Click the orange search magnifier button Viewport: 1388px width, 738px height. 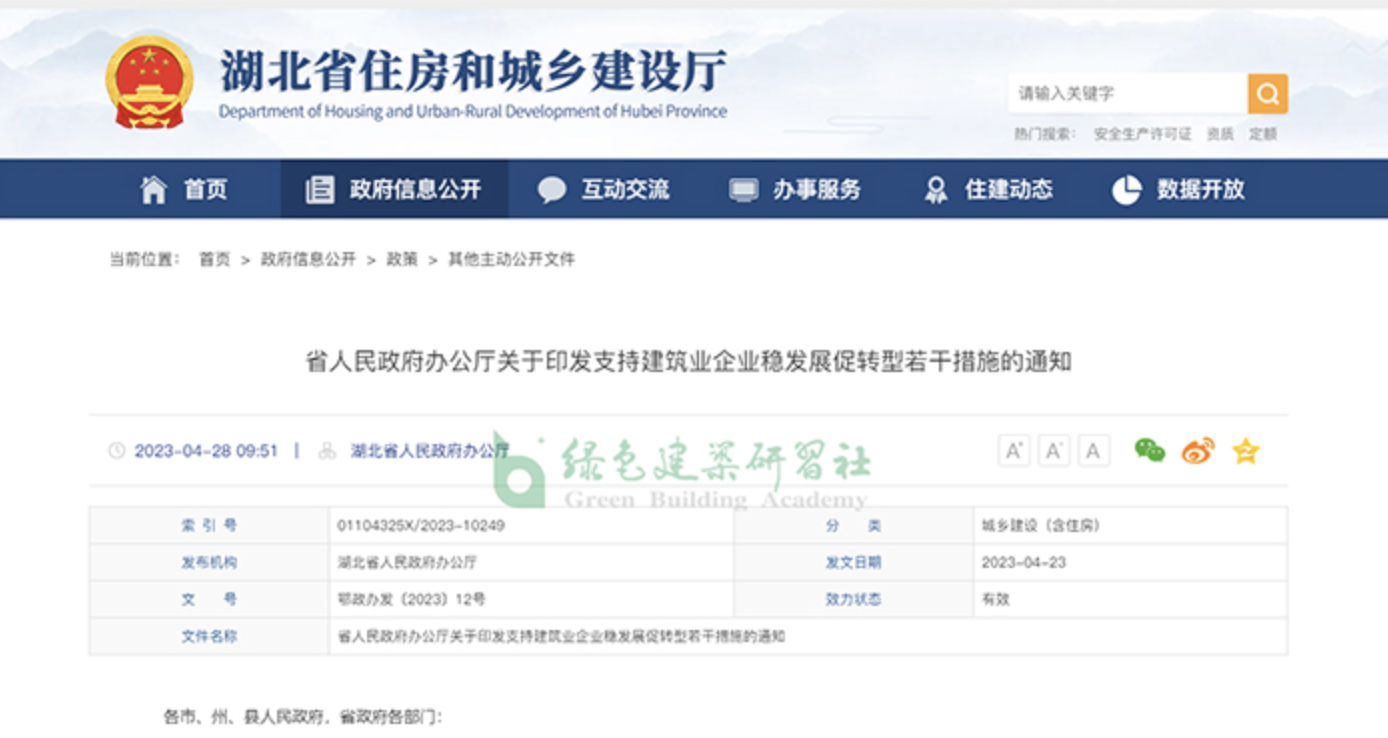(1267, 94)
